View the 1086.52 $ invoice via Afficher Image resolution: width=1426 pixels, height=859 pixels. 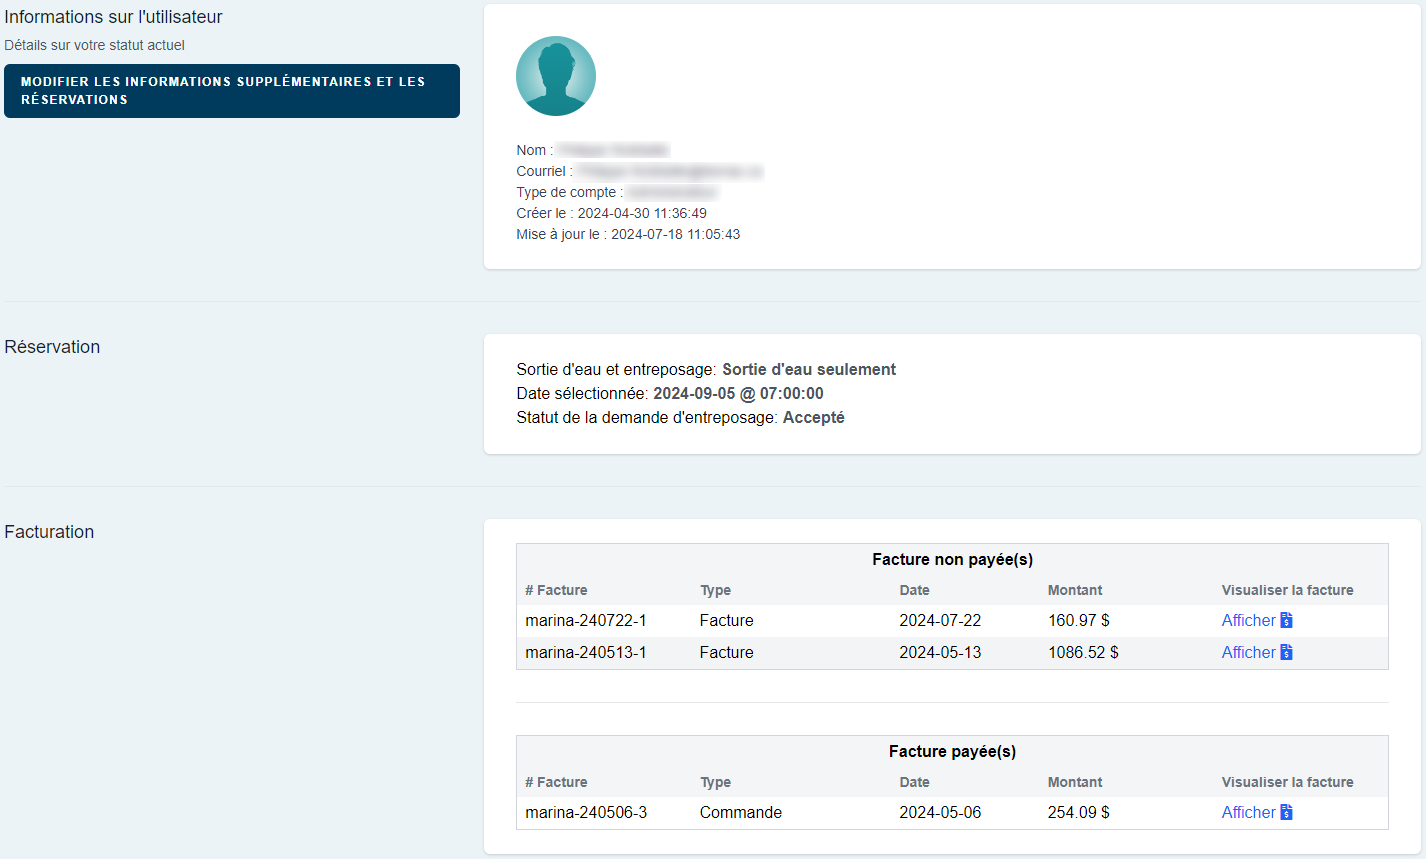click(x=1248, y=652)
